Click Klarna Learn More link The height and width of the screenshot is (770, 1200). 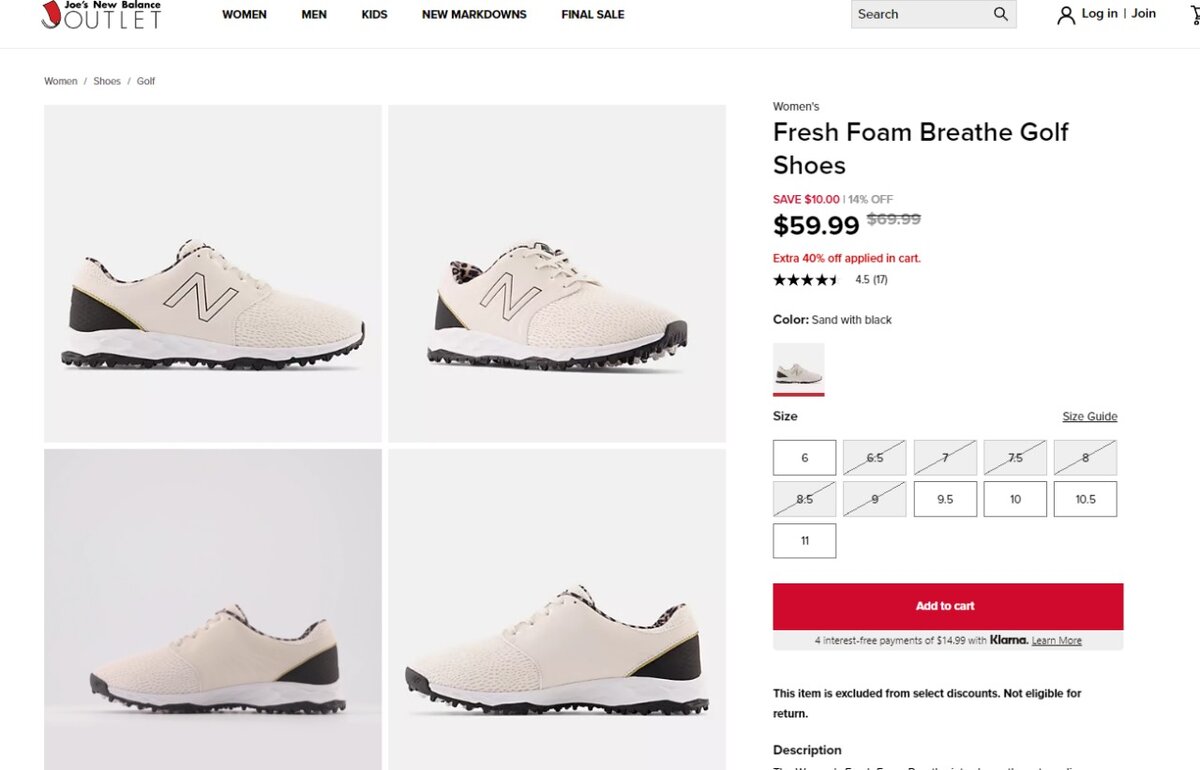[x=1056, y=641]
